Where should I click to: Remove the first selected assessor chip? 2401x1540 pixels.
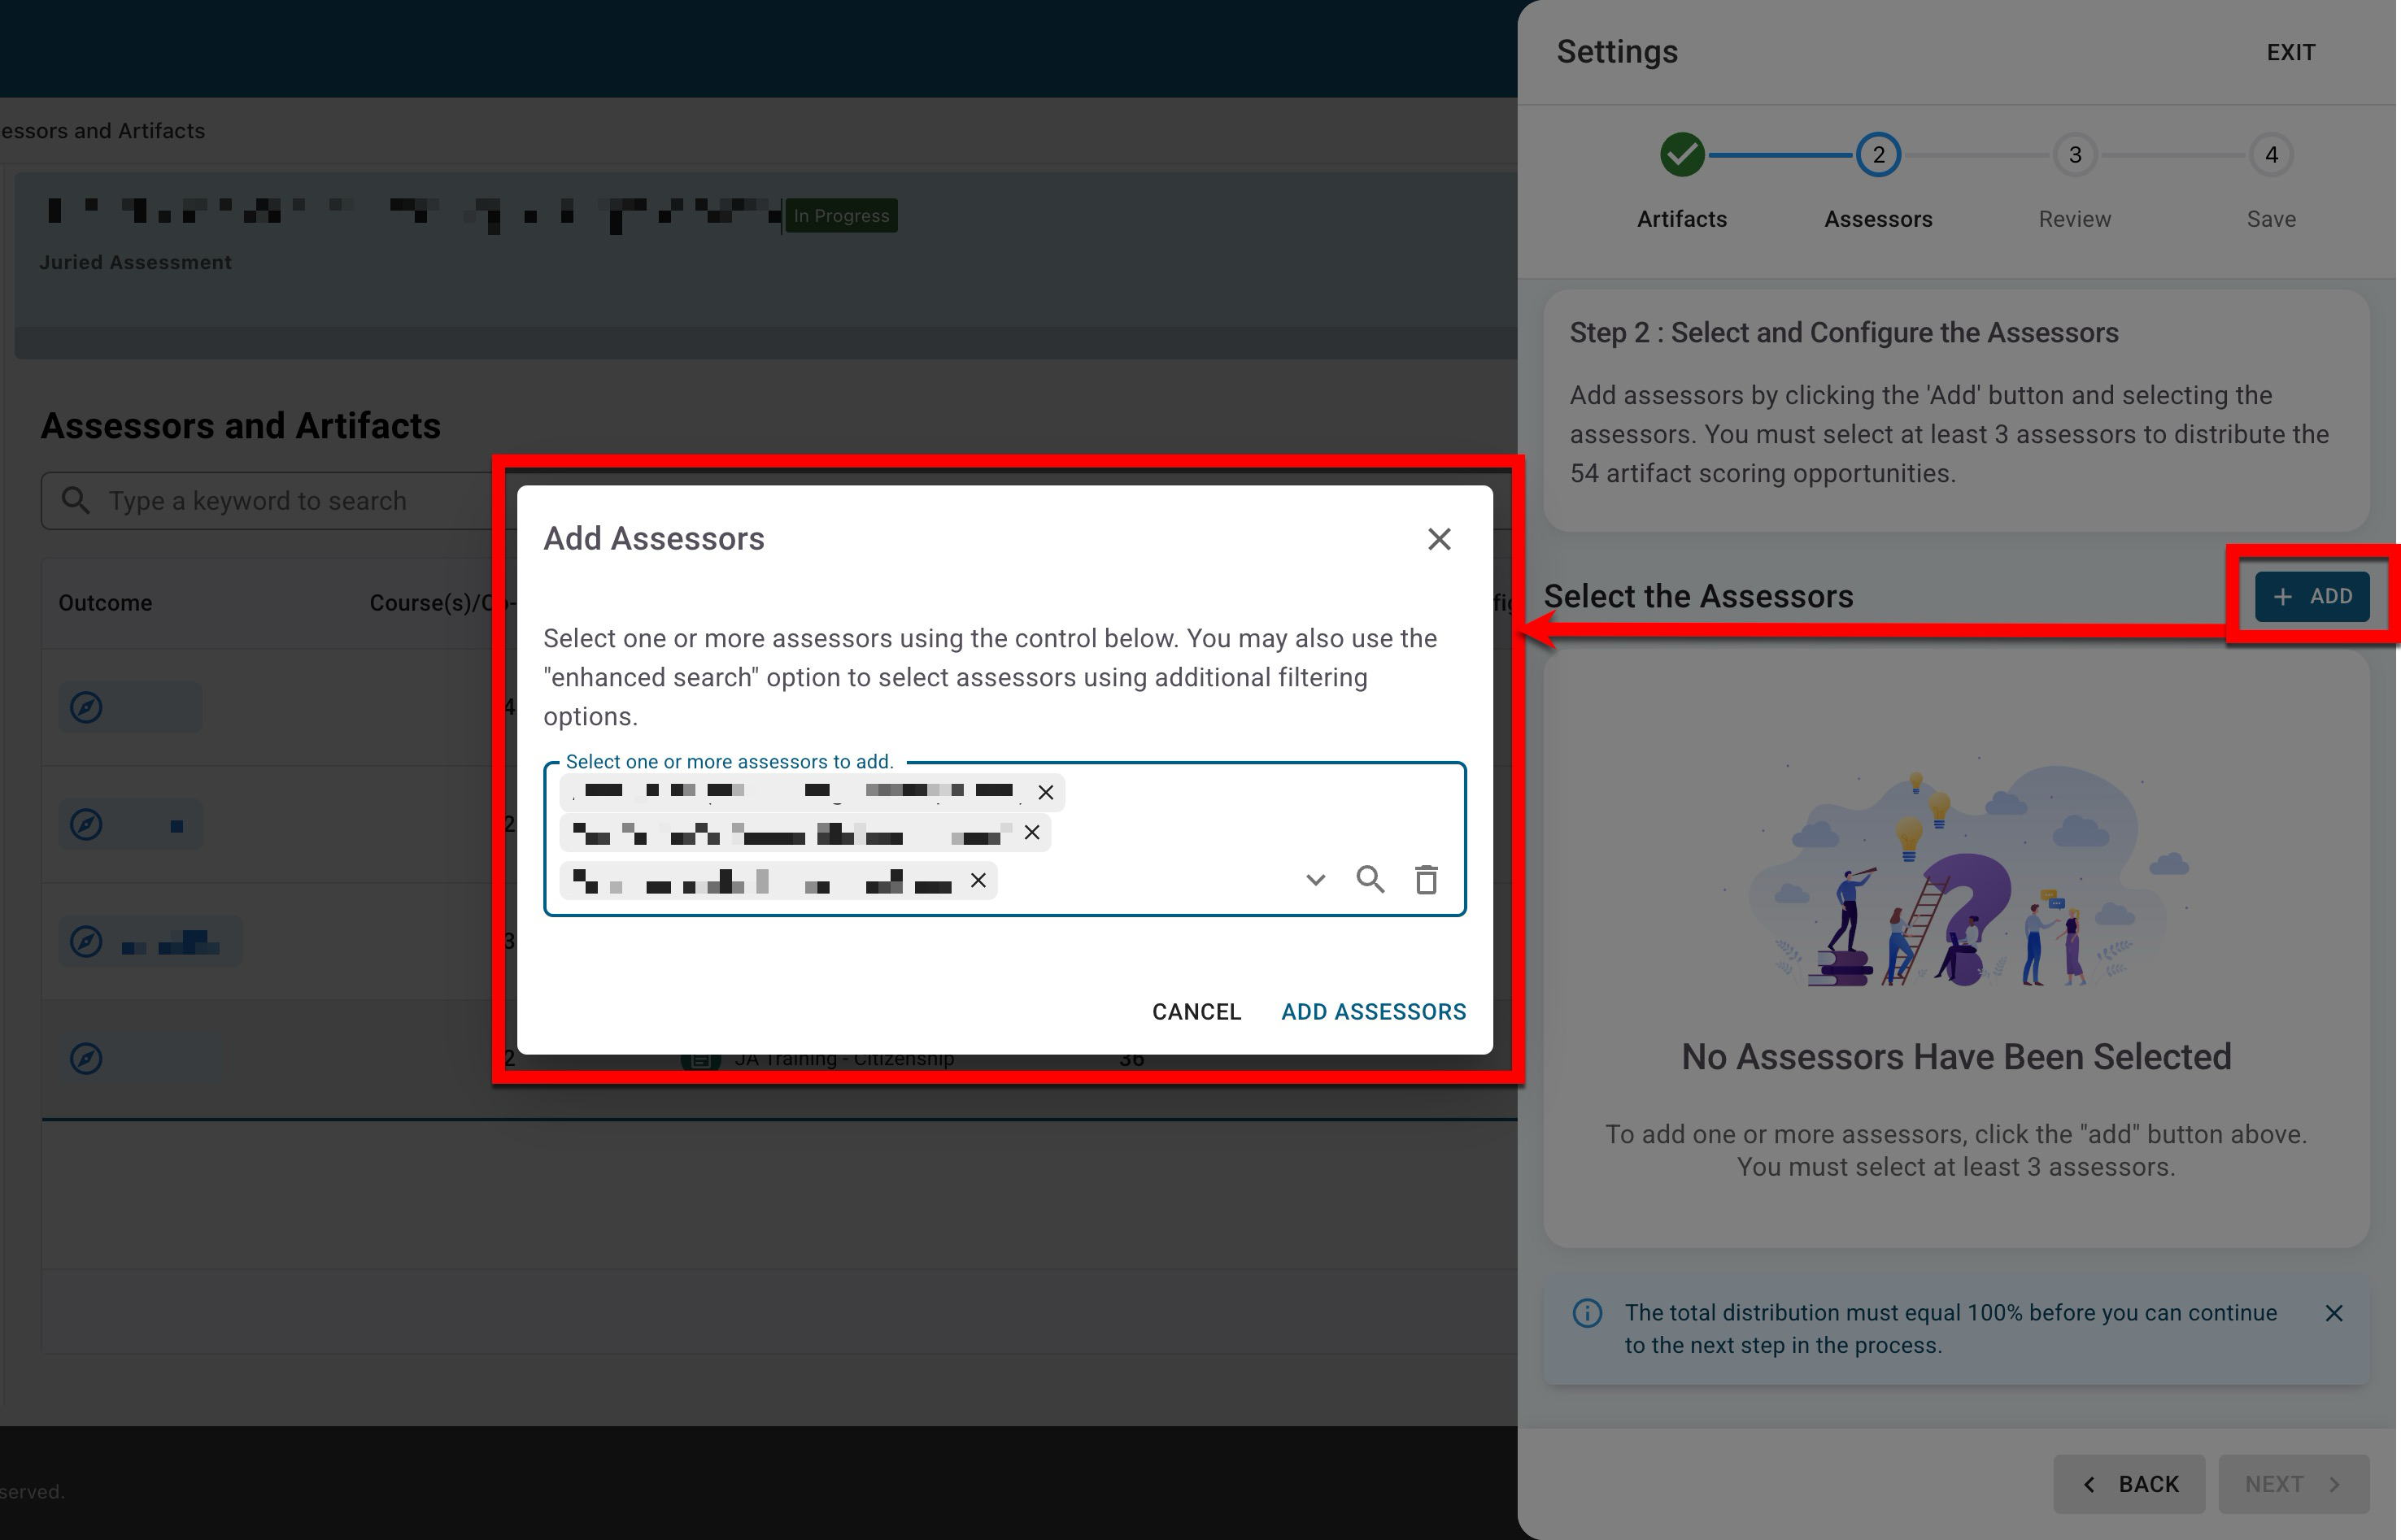pyautogui.click(x=1046, y=792)
